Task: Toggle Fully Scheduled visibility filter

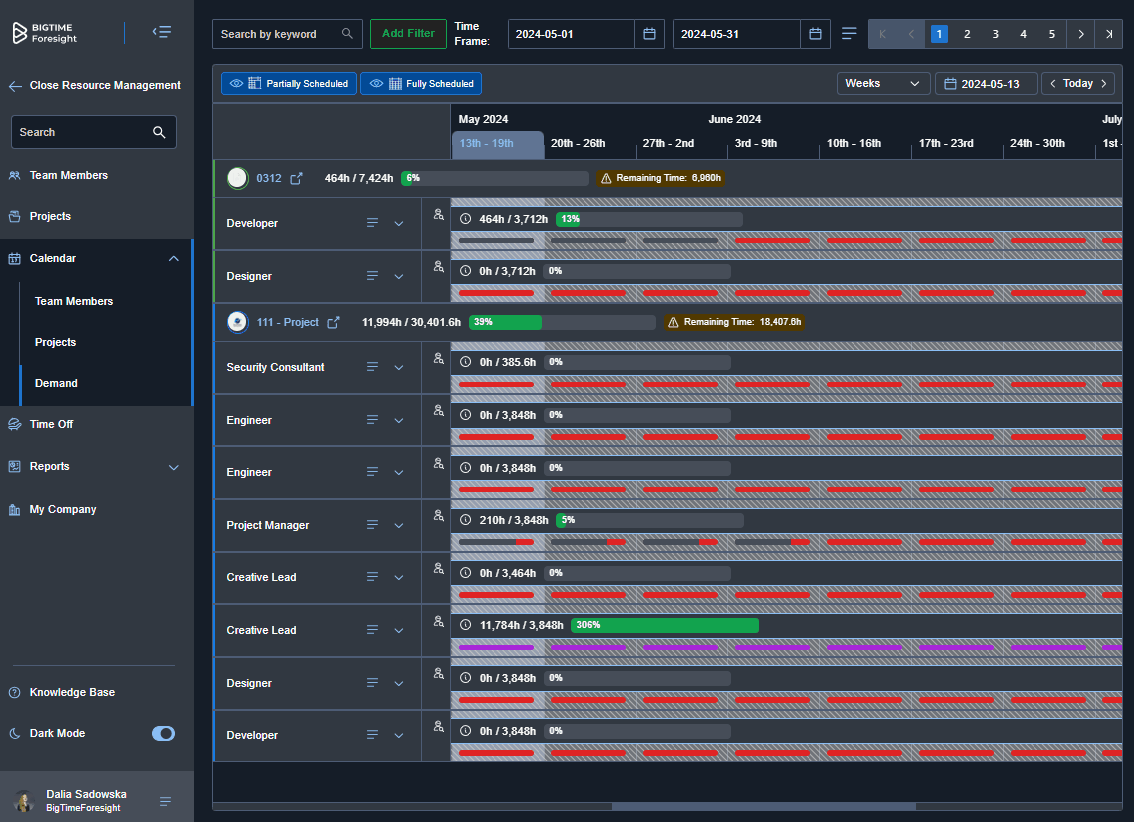Action: (421, 84)
